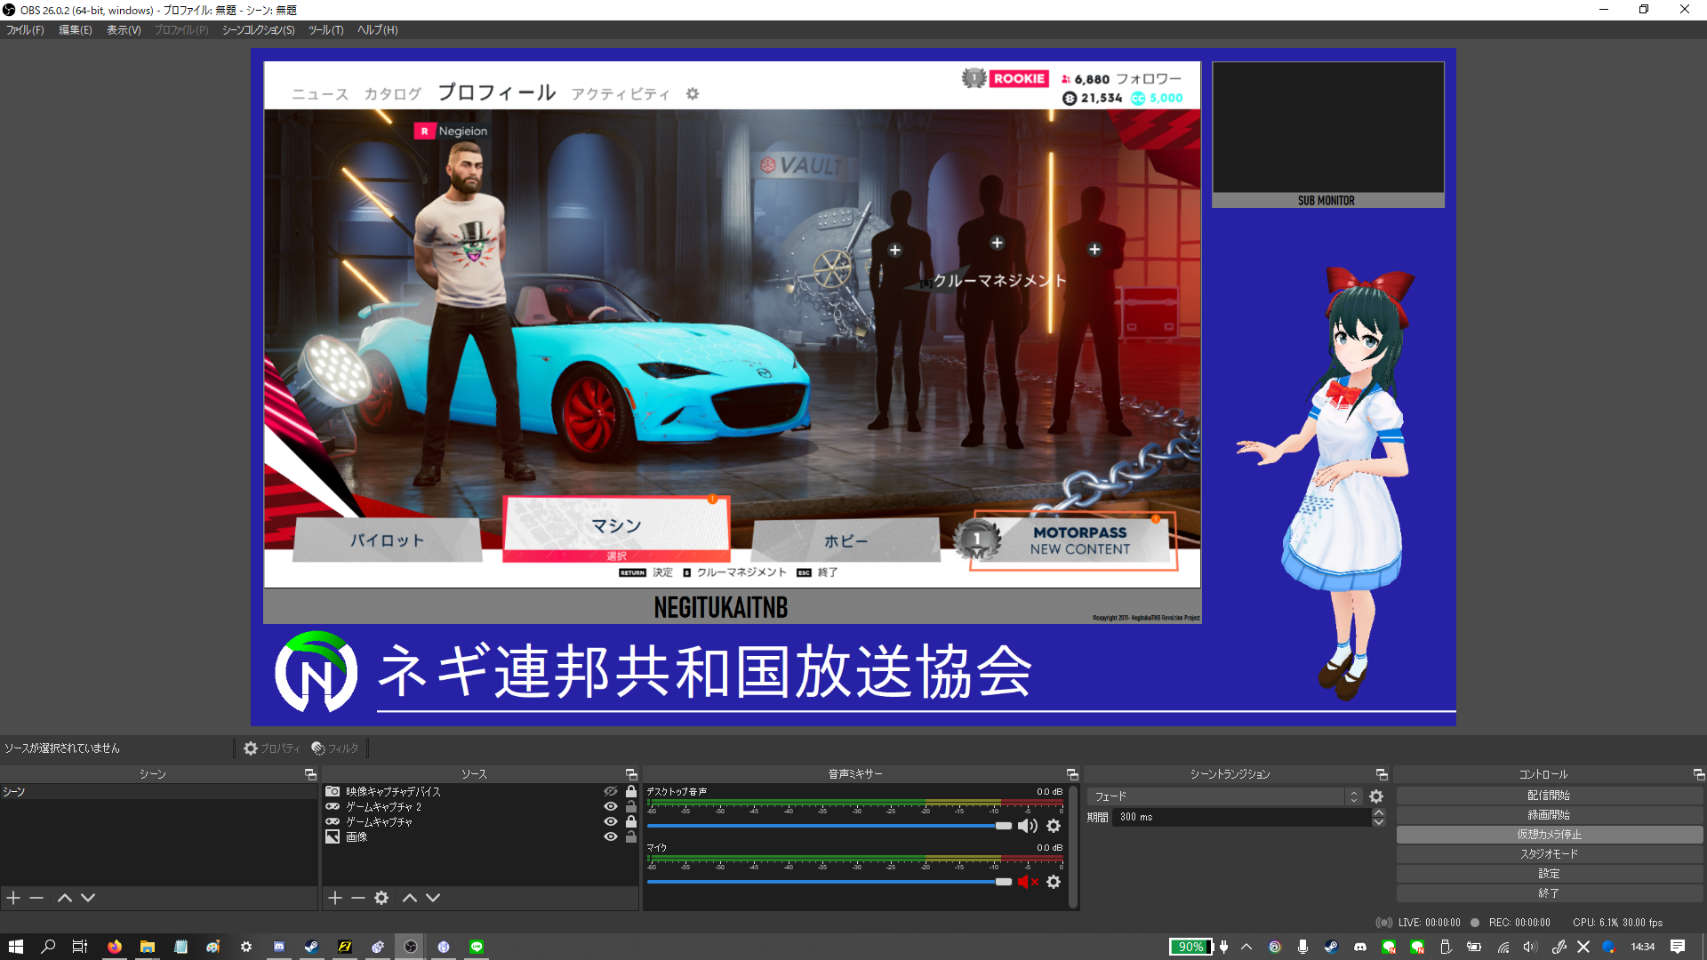
Task: Open scene transition properties gear
Action: 1376,797
